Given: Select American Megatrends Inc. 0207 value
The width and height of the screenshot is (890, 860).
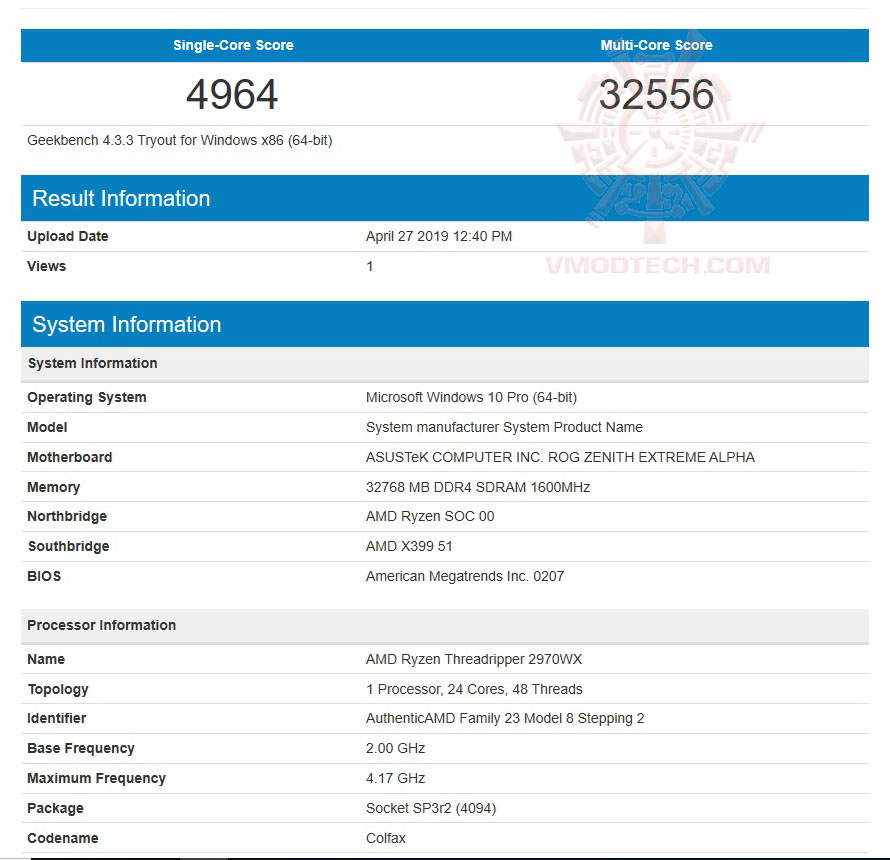Looking at the screenshot, I should pos(465,577).
